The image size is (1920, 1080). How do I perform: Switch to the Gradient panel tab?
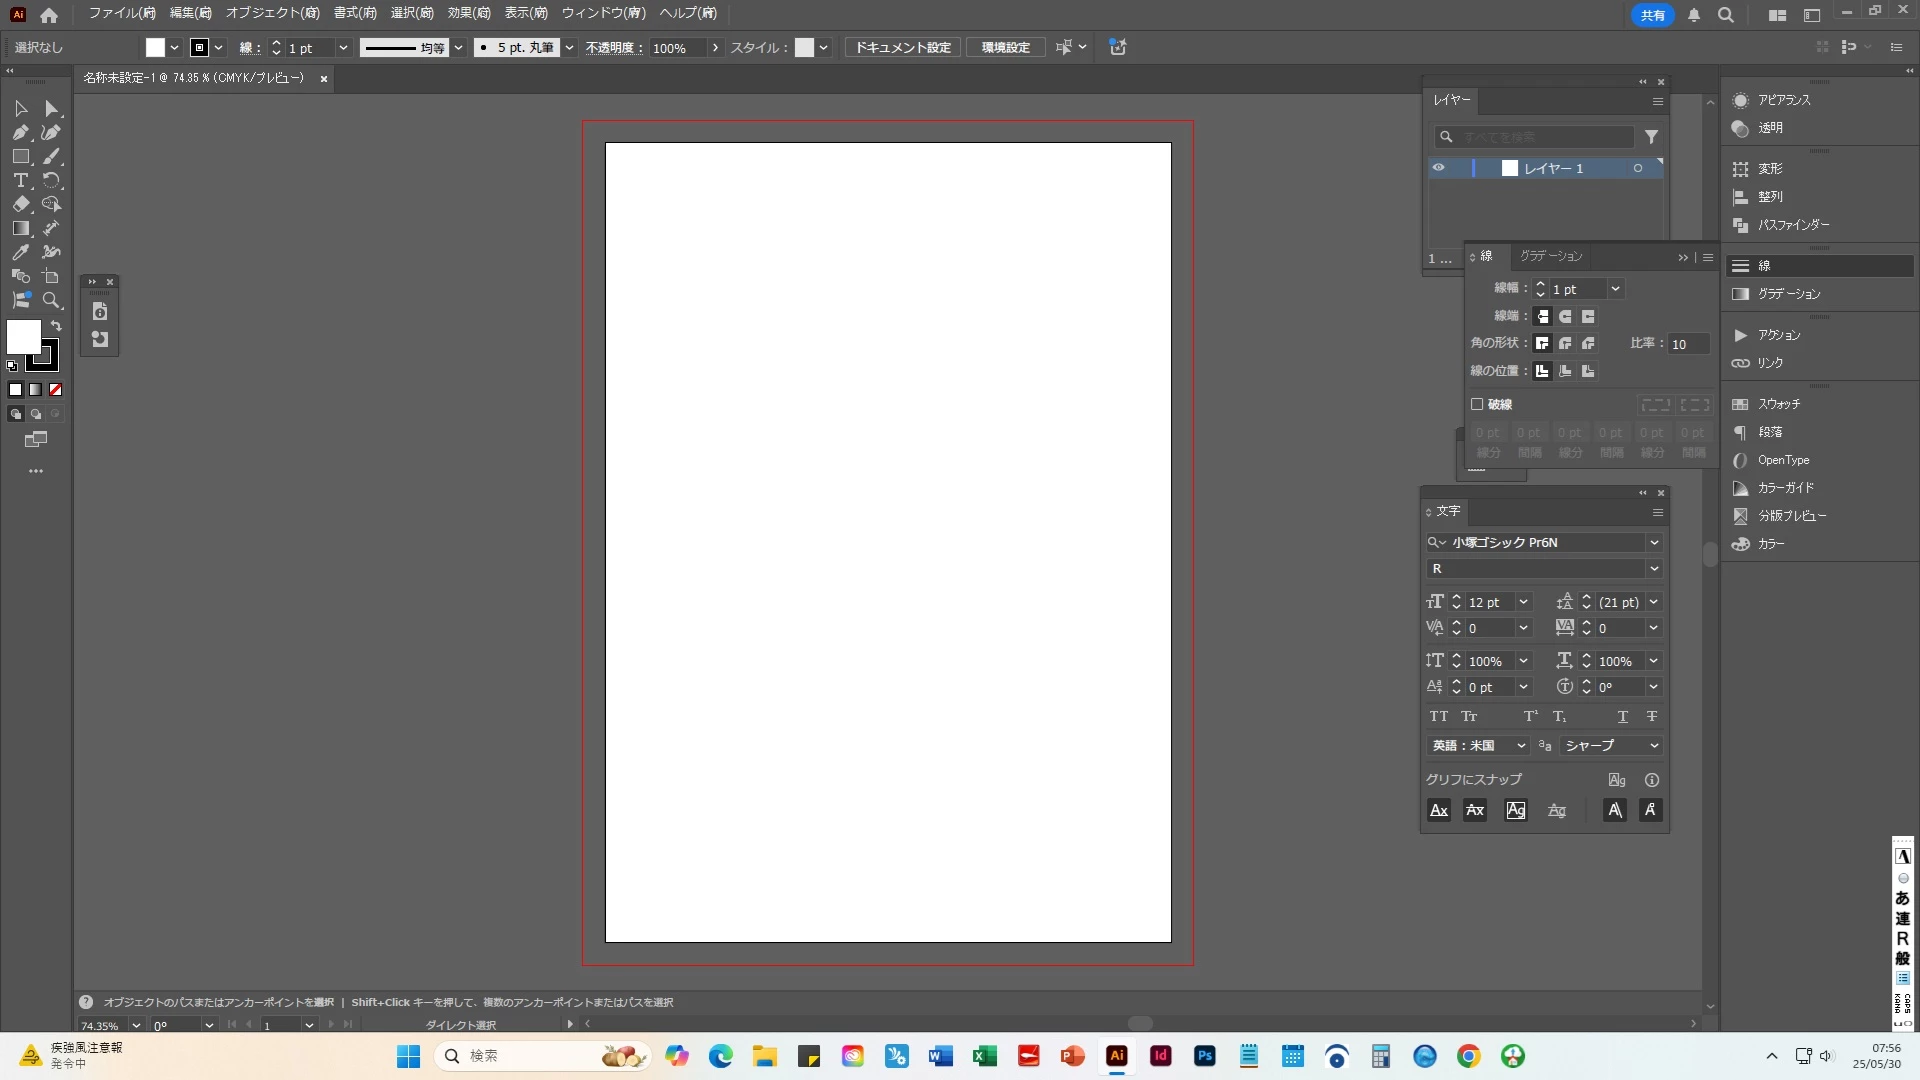(1551, 256)
